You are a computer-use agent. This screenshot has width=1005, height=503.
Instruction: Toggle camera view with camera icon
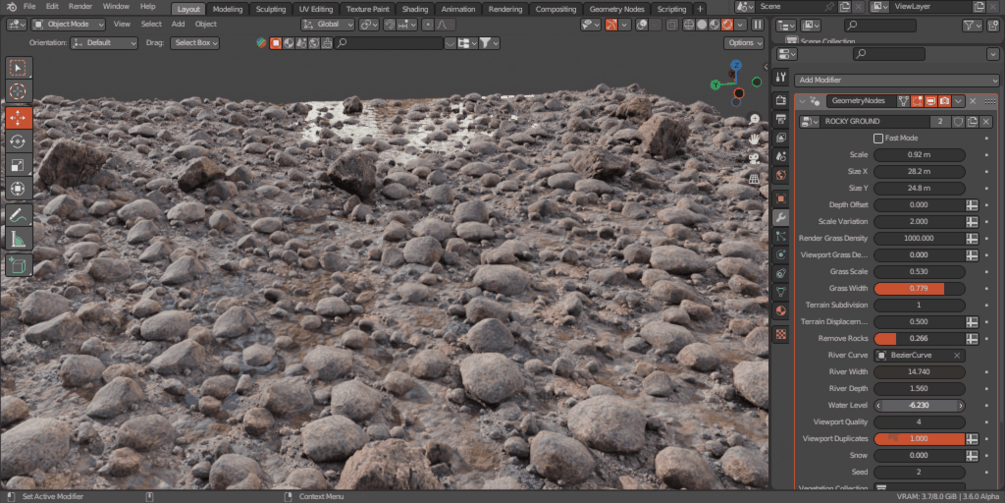click(754, 158)
